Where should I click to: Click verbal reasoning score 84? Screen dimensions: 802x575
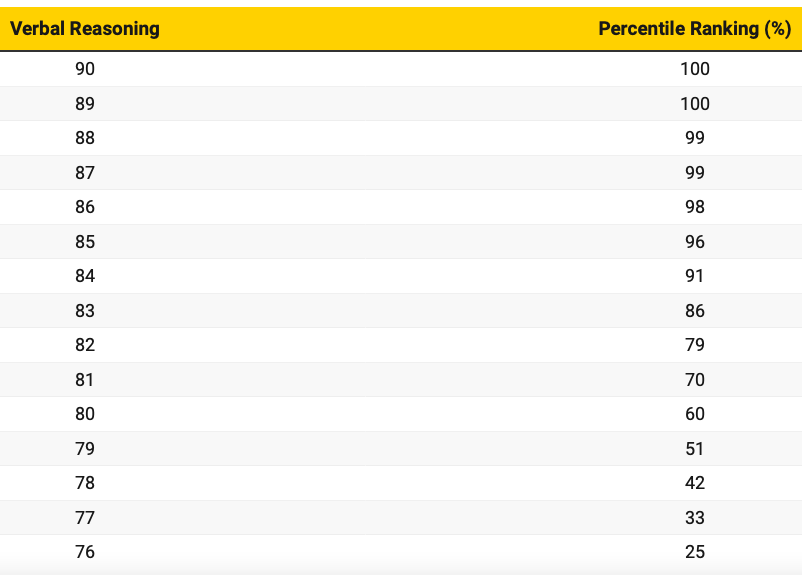[x=85, y=276]
